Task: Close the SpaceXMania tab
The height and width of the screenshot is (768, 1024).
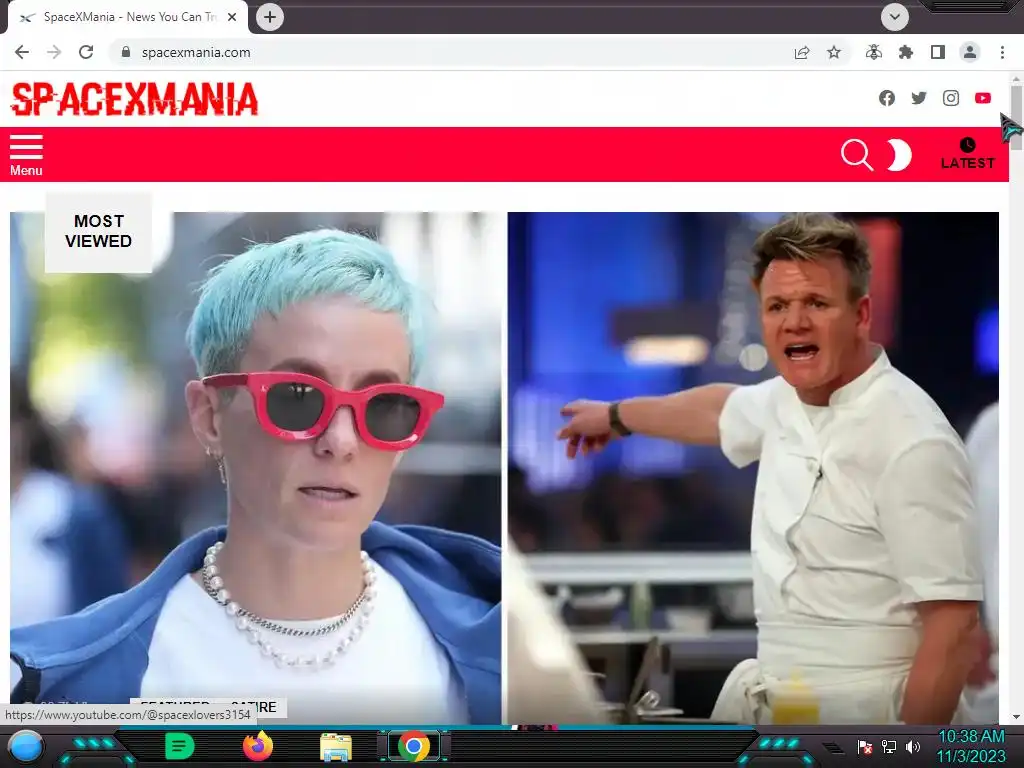Action: pyautogui.click(x=232, y=17)
